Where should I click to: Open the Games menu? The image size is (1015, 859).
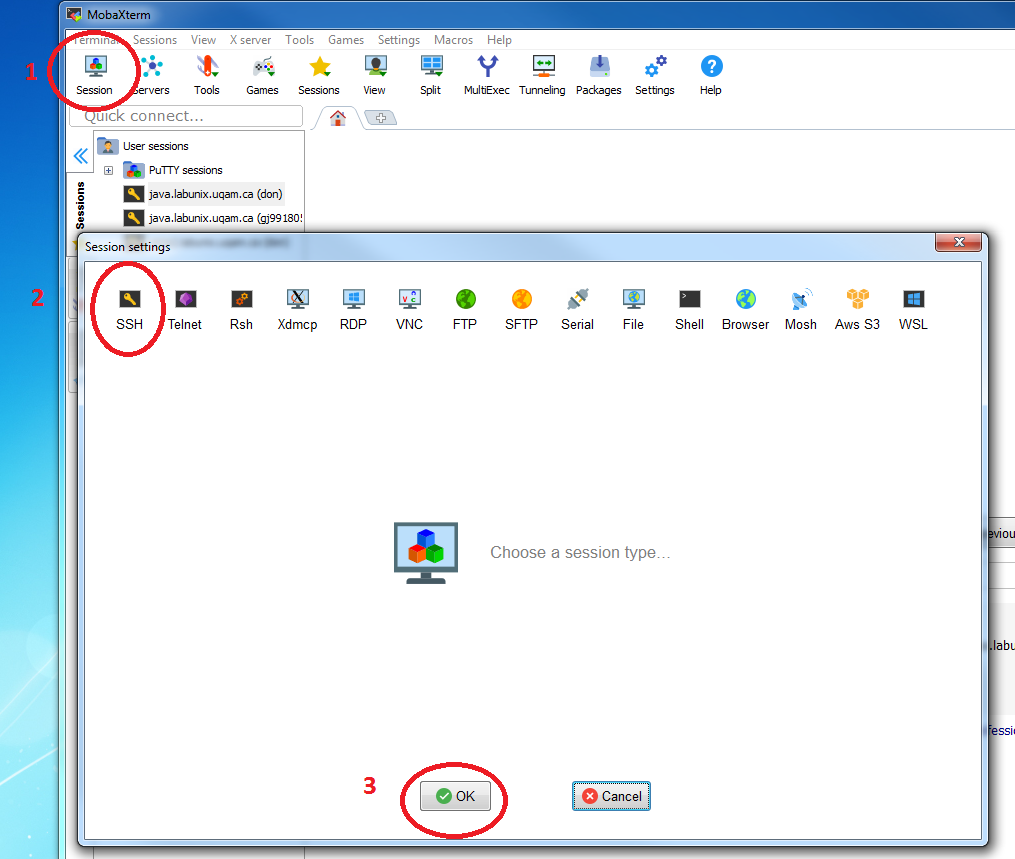click(346, 40)
